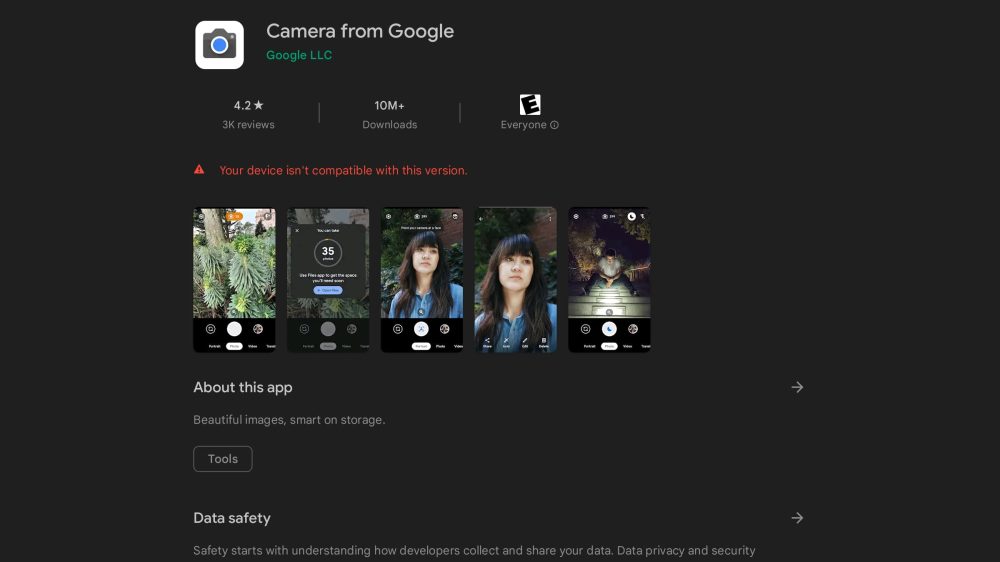Click the Camera from Google app icon
This screenshot has width=1000, height=562.
pos(219,45)
